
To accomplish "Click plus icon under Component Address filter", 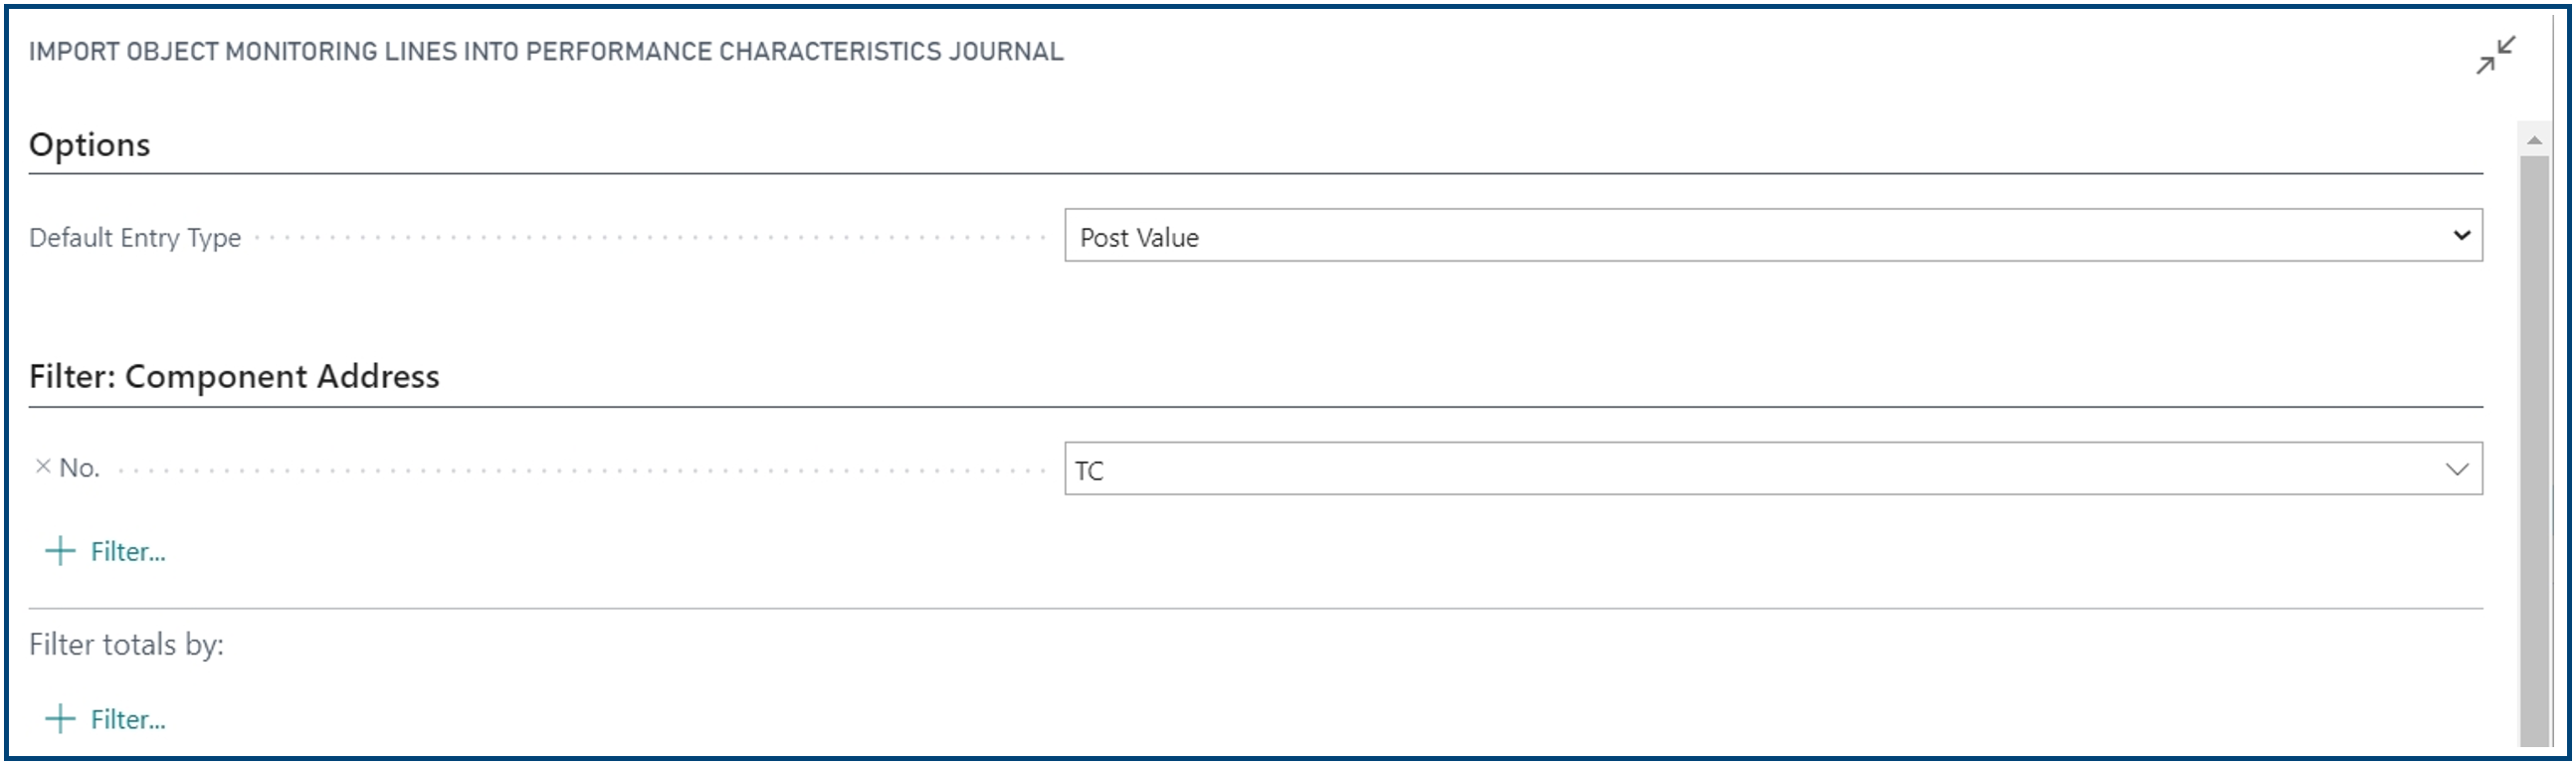I will tap(60, 551).
